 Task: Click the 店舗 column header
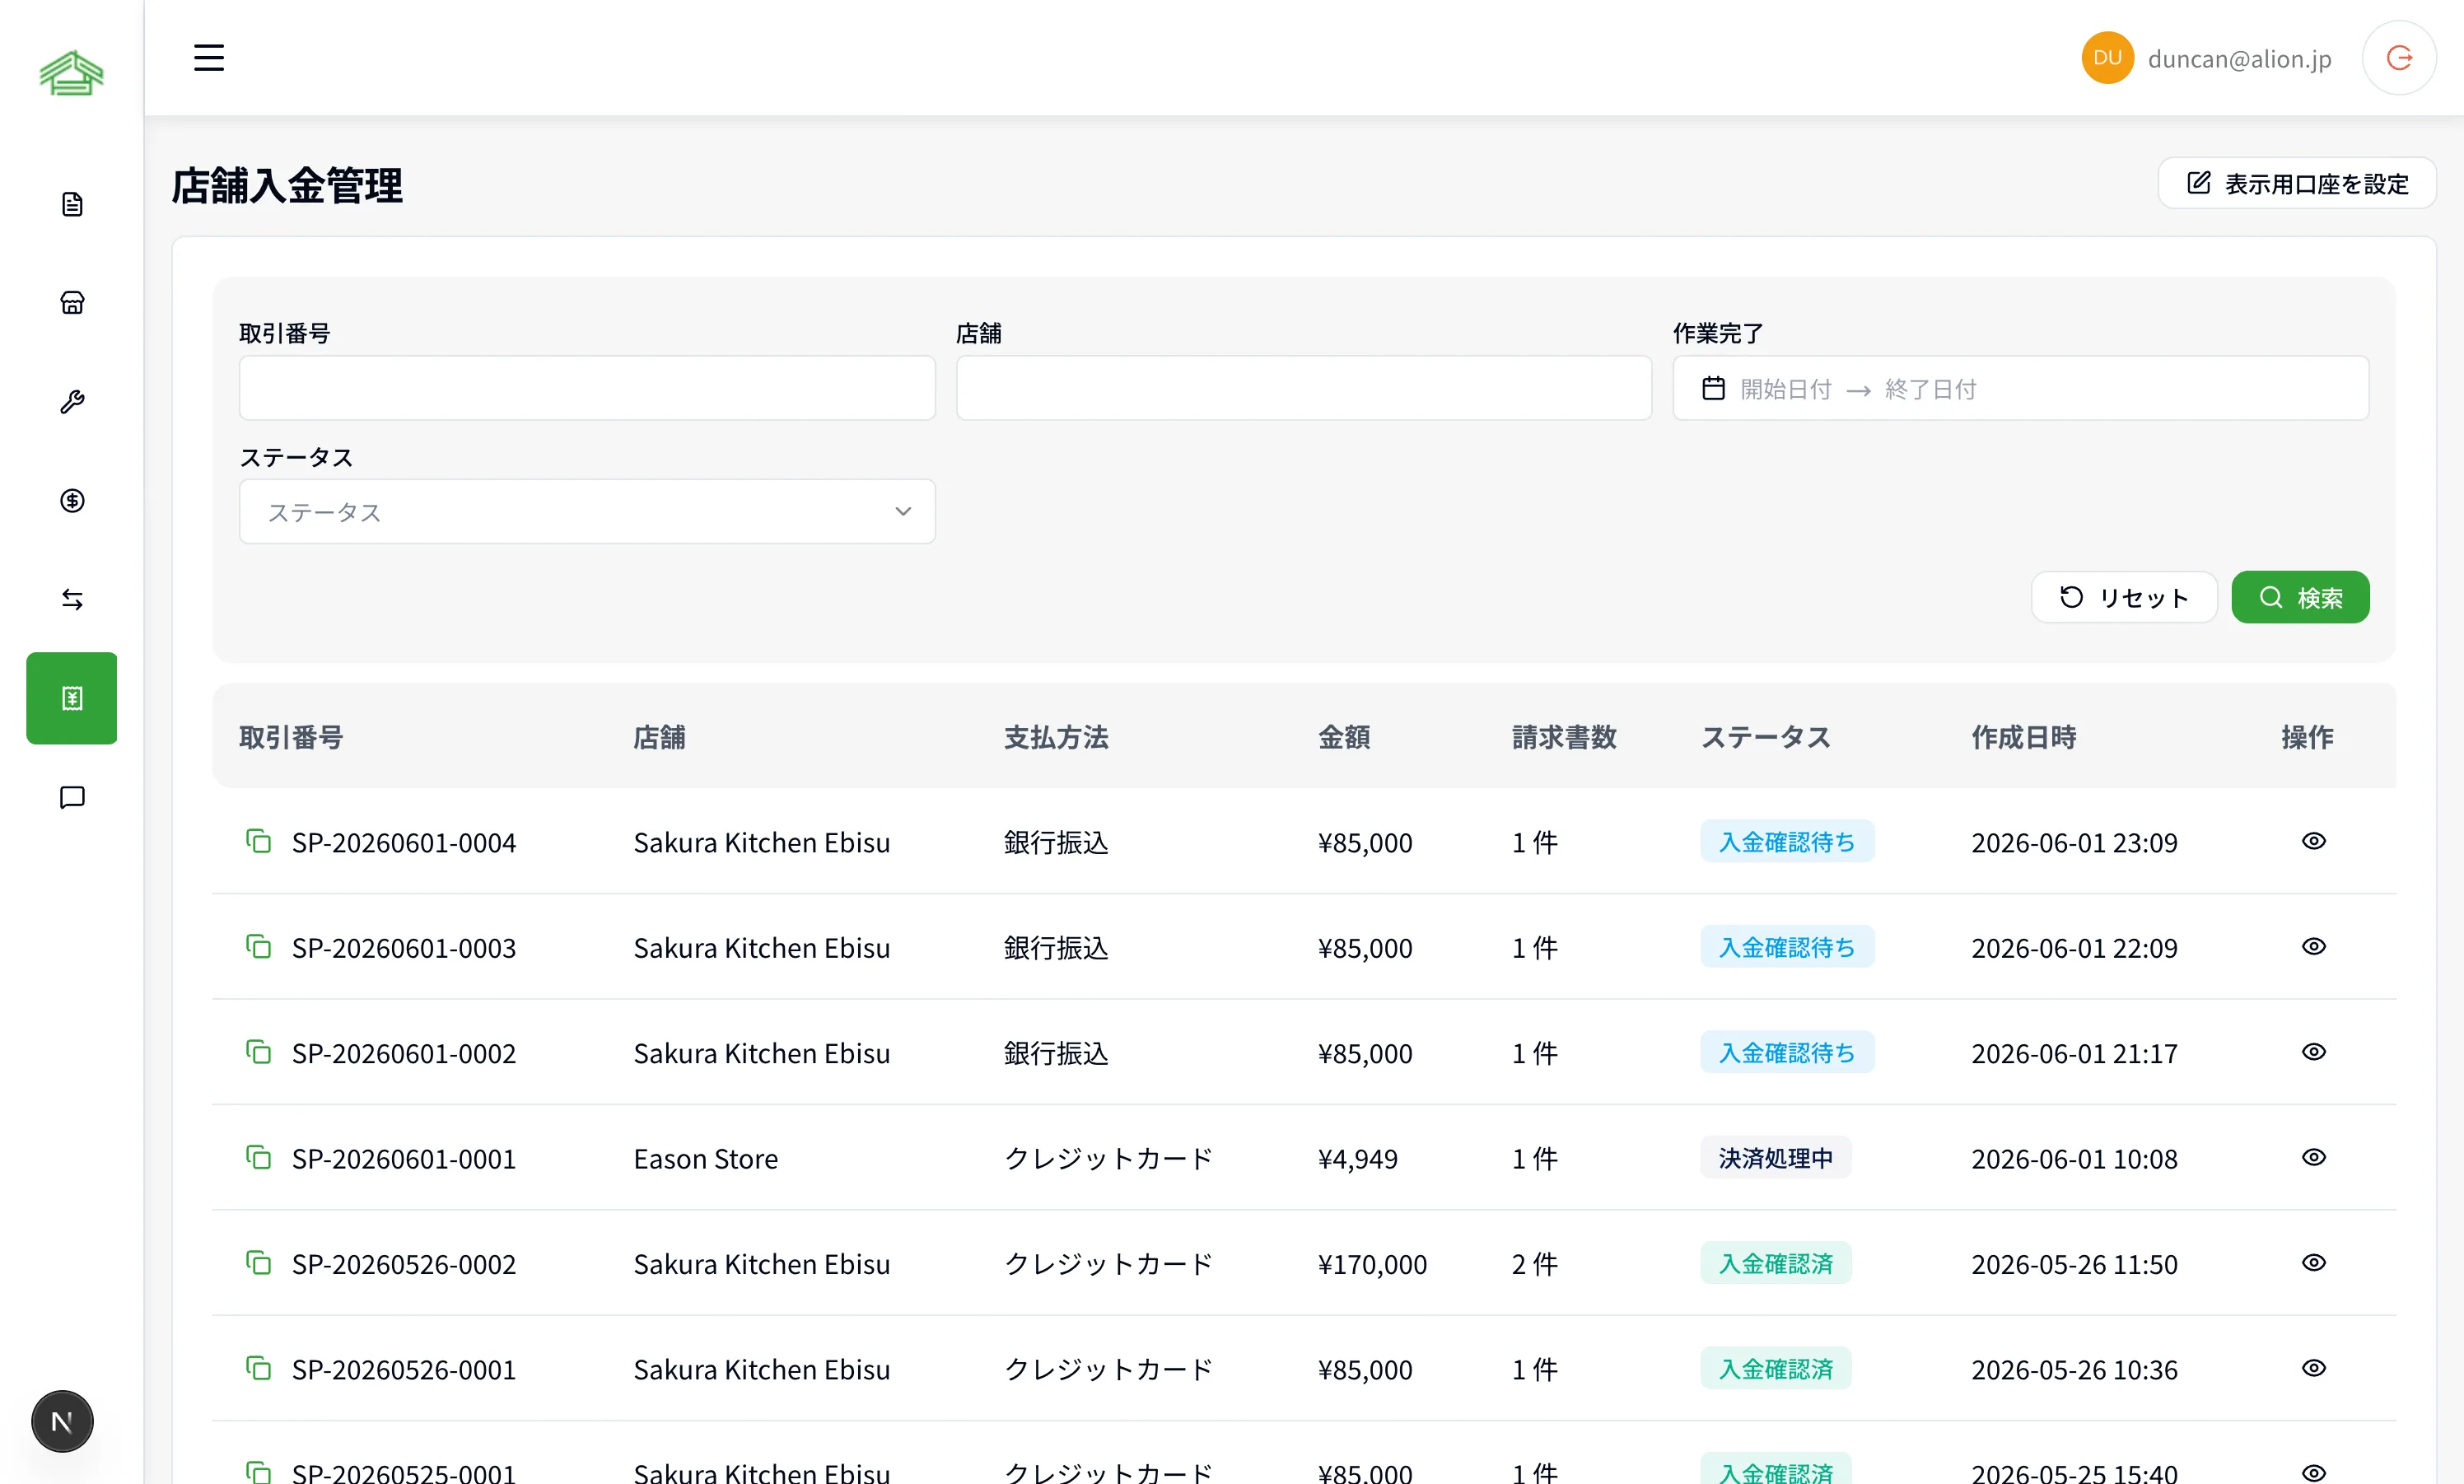659,737
